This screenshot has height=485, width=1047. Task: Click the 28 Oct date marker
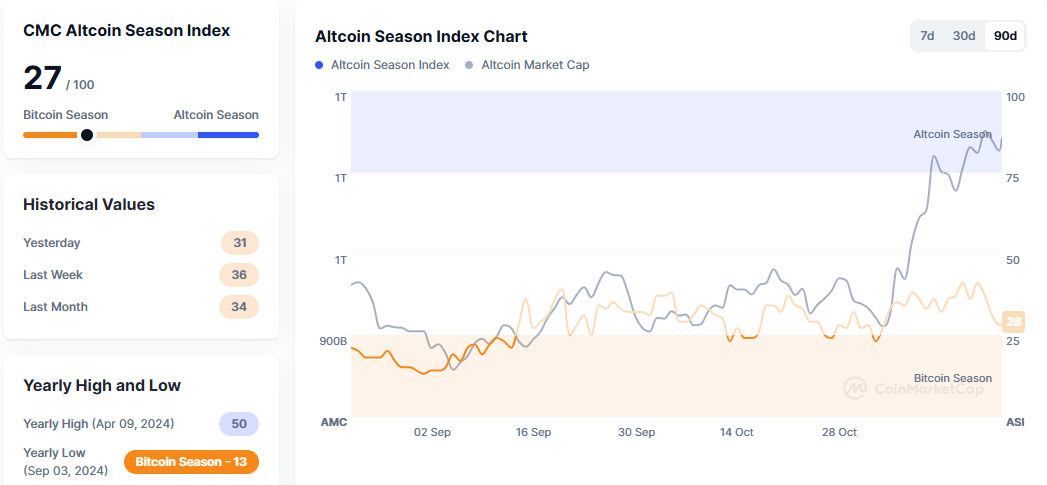839,432
